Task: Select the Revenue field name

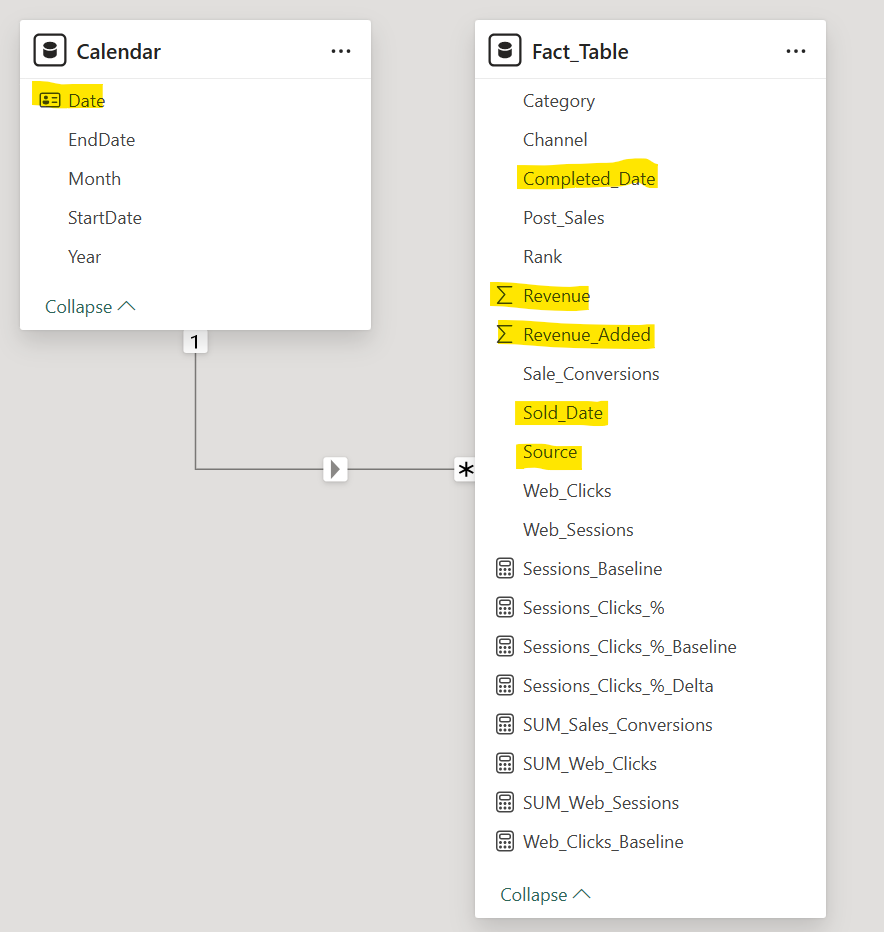Action: tap(556, 295)
